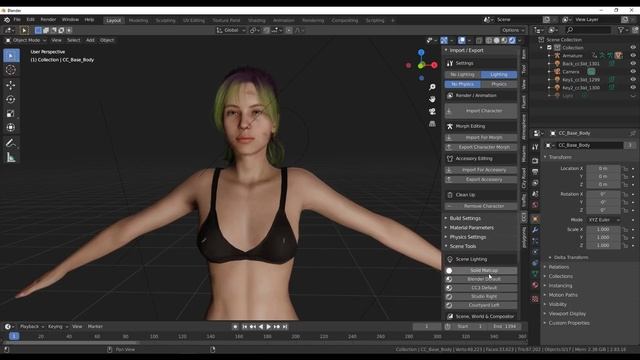640x360 pixels.
Task: Open the Material properties tab
Action: click(535, 285)
